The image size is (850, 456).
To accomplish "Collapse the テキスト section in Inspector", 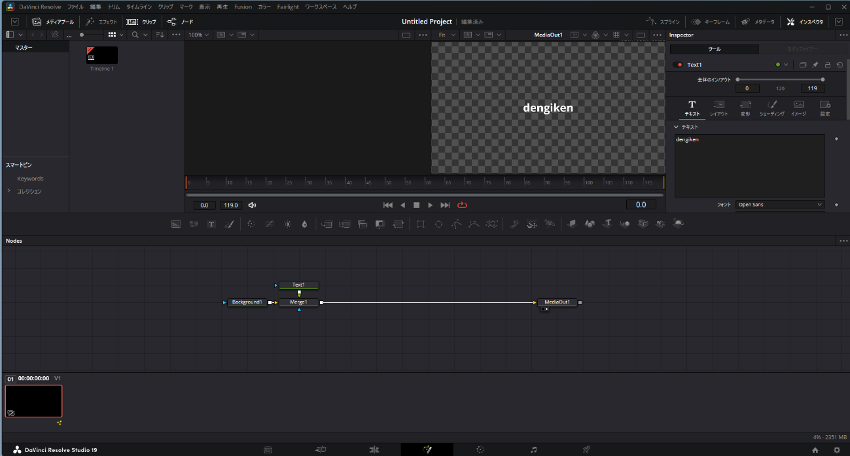I will pyautogui.click(x=676, y=127).
